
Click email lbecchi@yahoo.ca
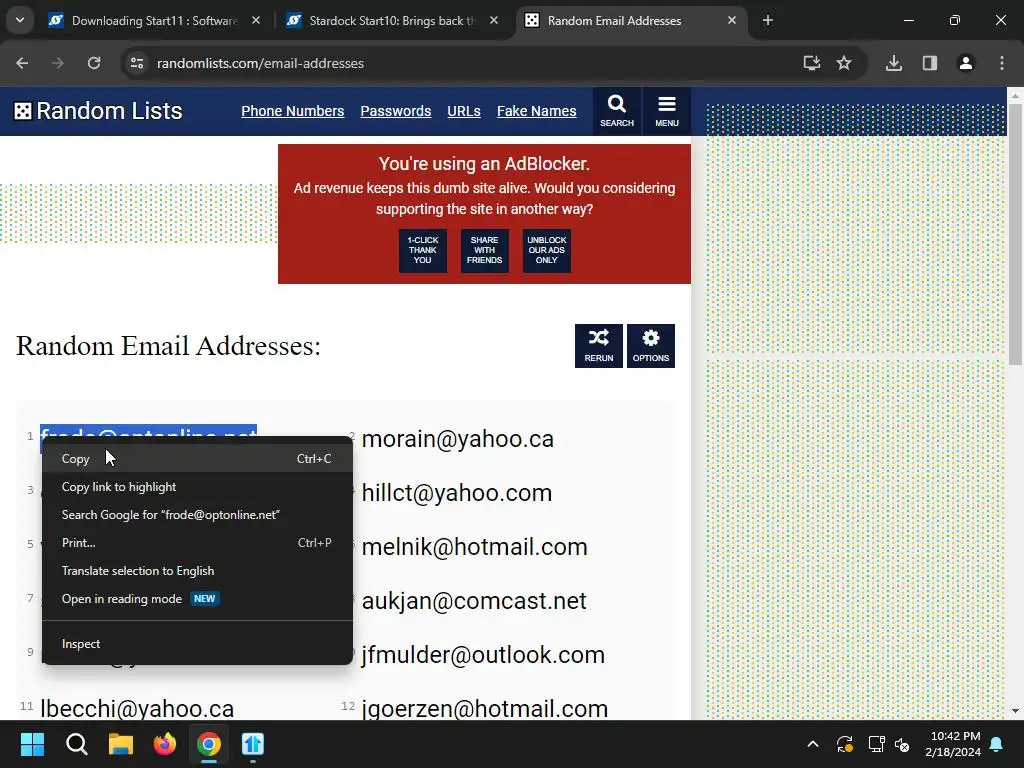137,709
